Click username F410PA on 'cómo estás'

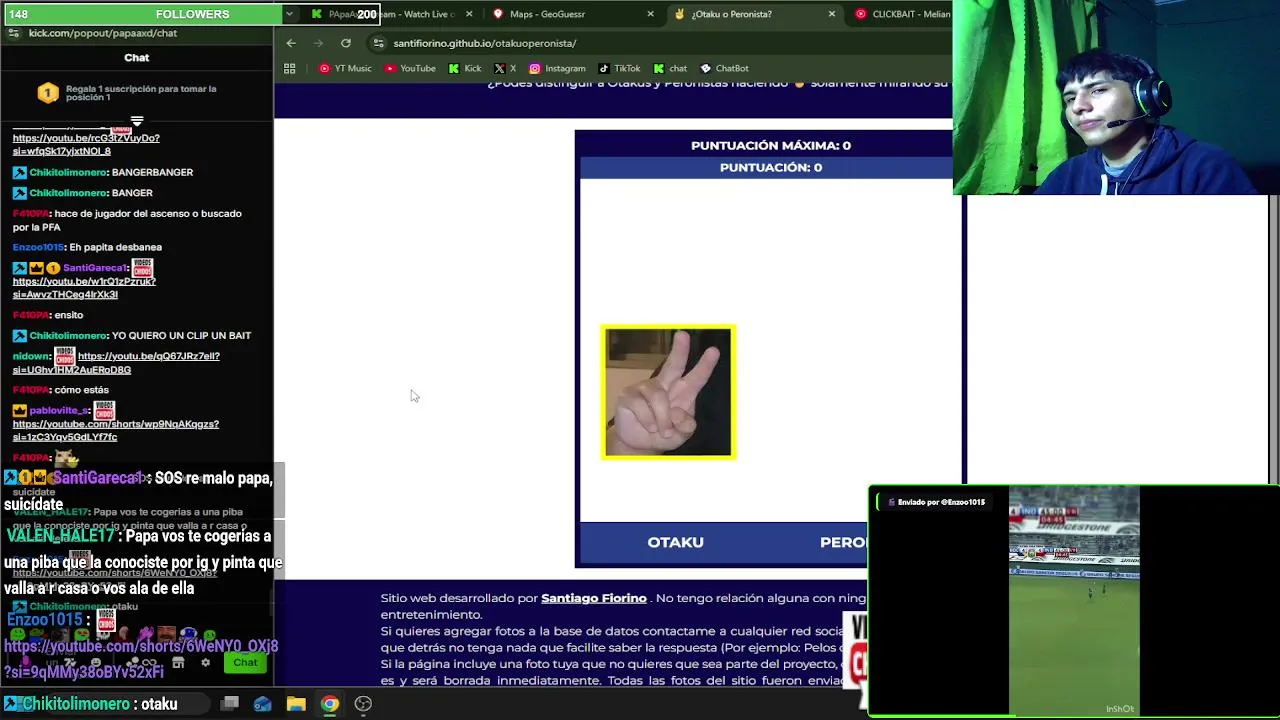coord(31,390)
